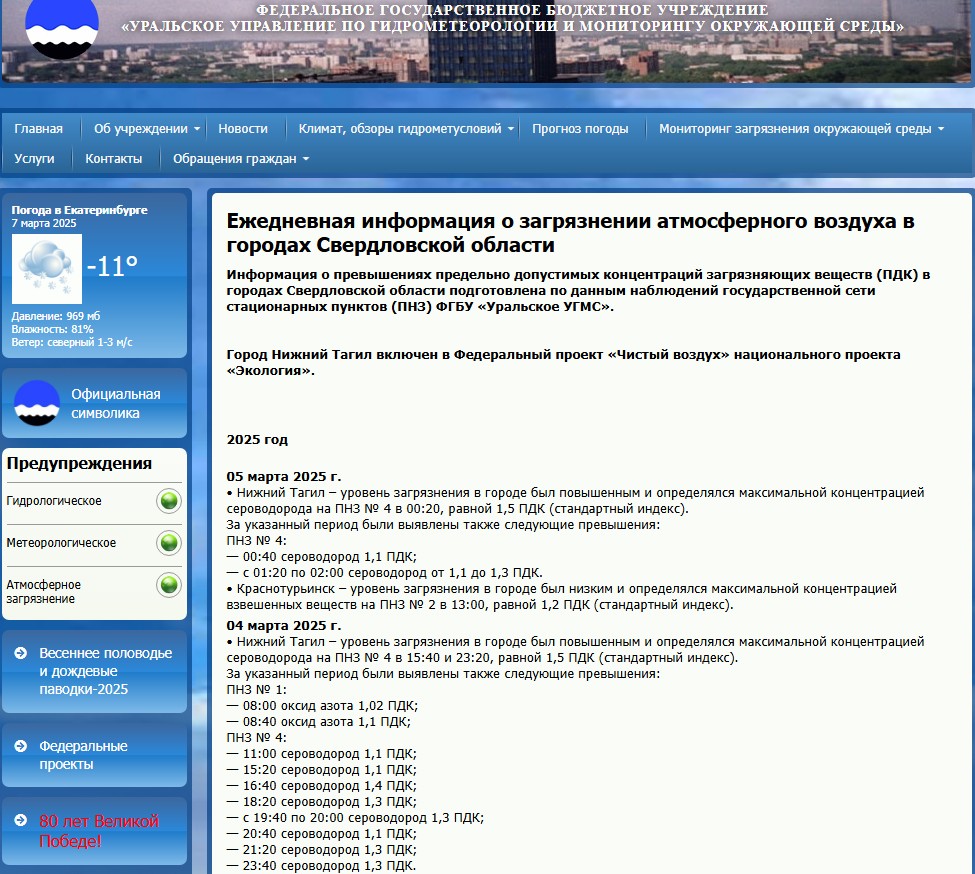Click the green Hydrological warning indicator

click(169, 501)
